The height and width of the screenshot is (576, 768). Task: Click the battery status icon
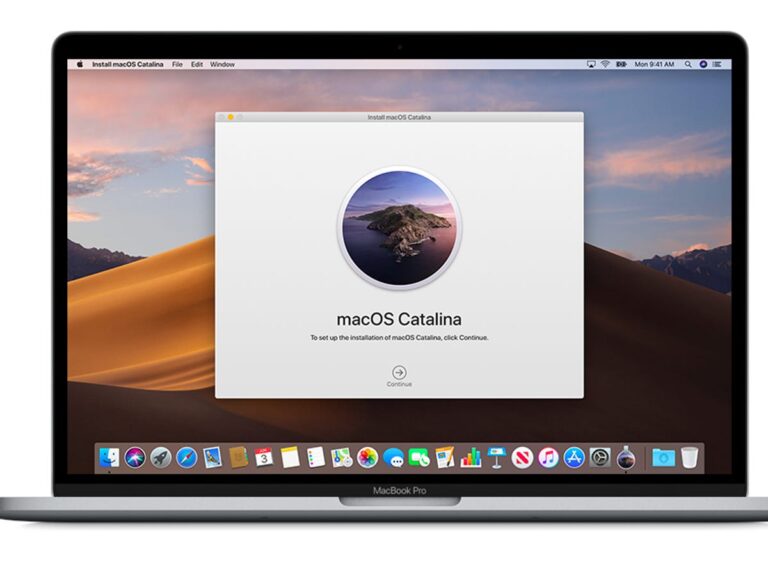click(621, 64)
